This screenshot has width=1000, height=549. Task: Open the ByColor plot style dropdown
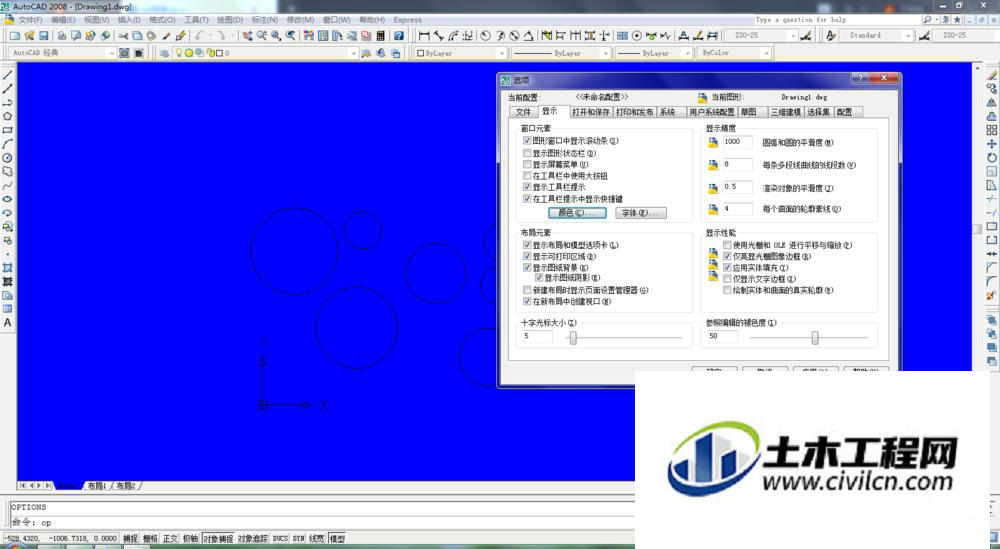[766, 54]
